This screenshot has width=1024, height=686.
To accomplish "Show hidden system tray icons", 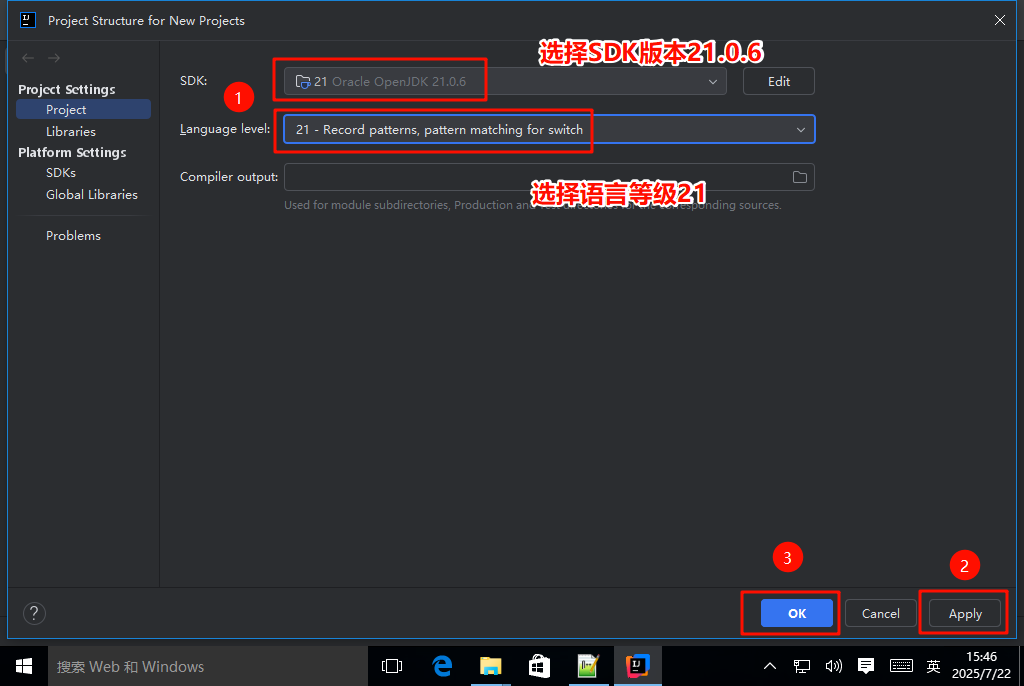I will pyautogui.click(x=770, y=666).
